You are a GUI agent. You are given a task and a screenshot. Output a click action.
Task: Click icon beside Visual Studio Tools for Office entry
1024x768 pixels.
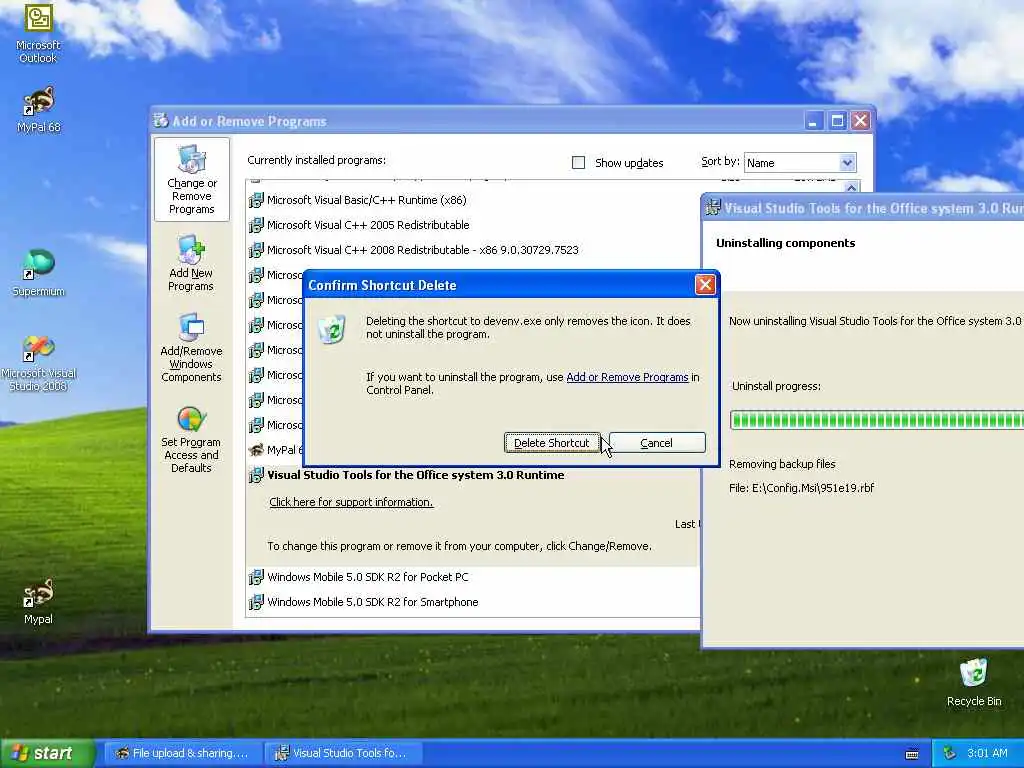click(256, 475)
